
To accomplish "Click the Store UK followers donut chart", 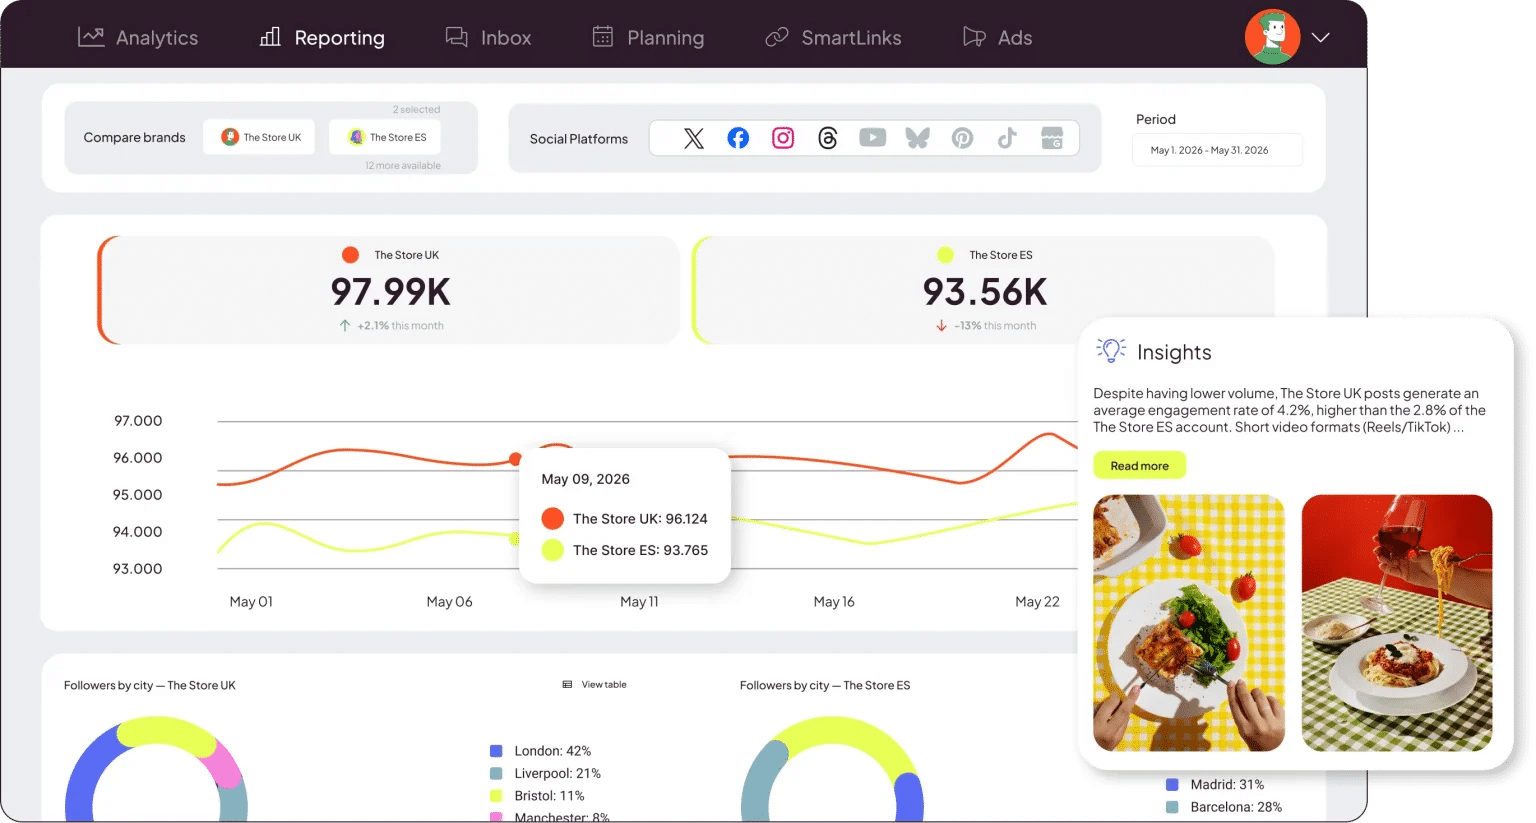I will [156, 770].
